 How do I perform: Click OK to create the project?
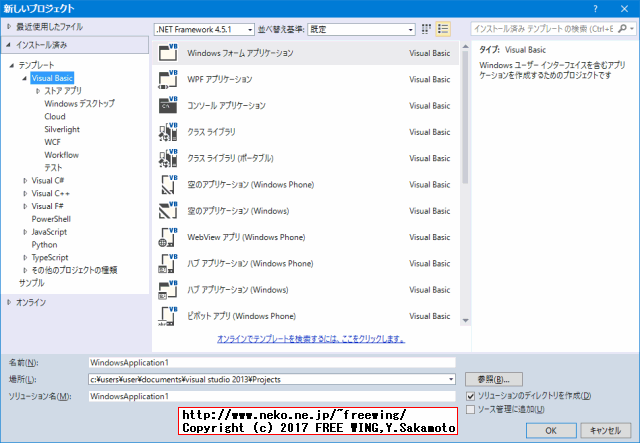click(551, 430)
